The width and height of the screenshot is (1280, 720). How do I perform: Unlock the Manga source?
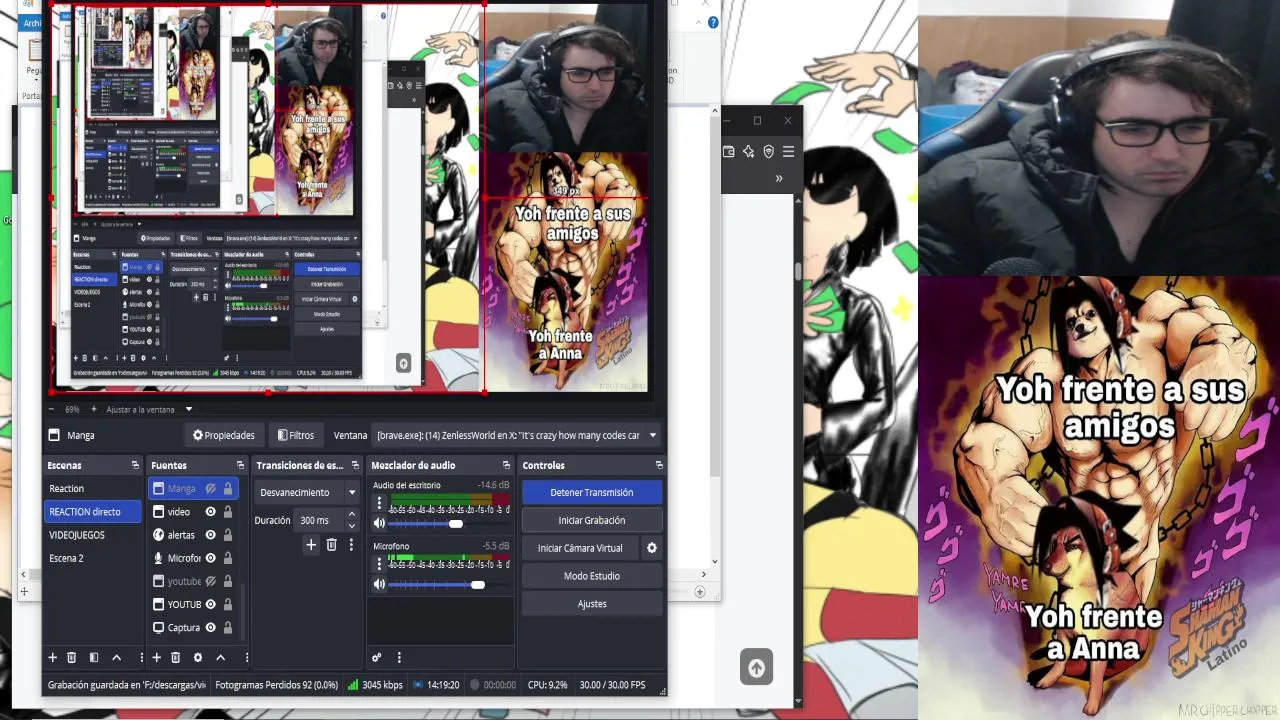(228, 488)
